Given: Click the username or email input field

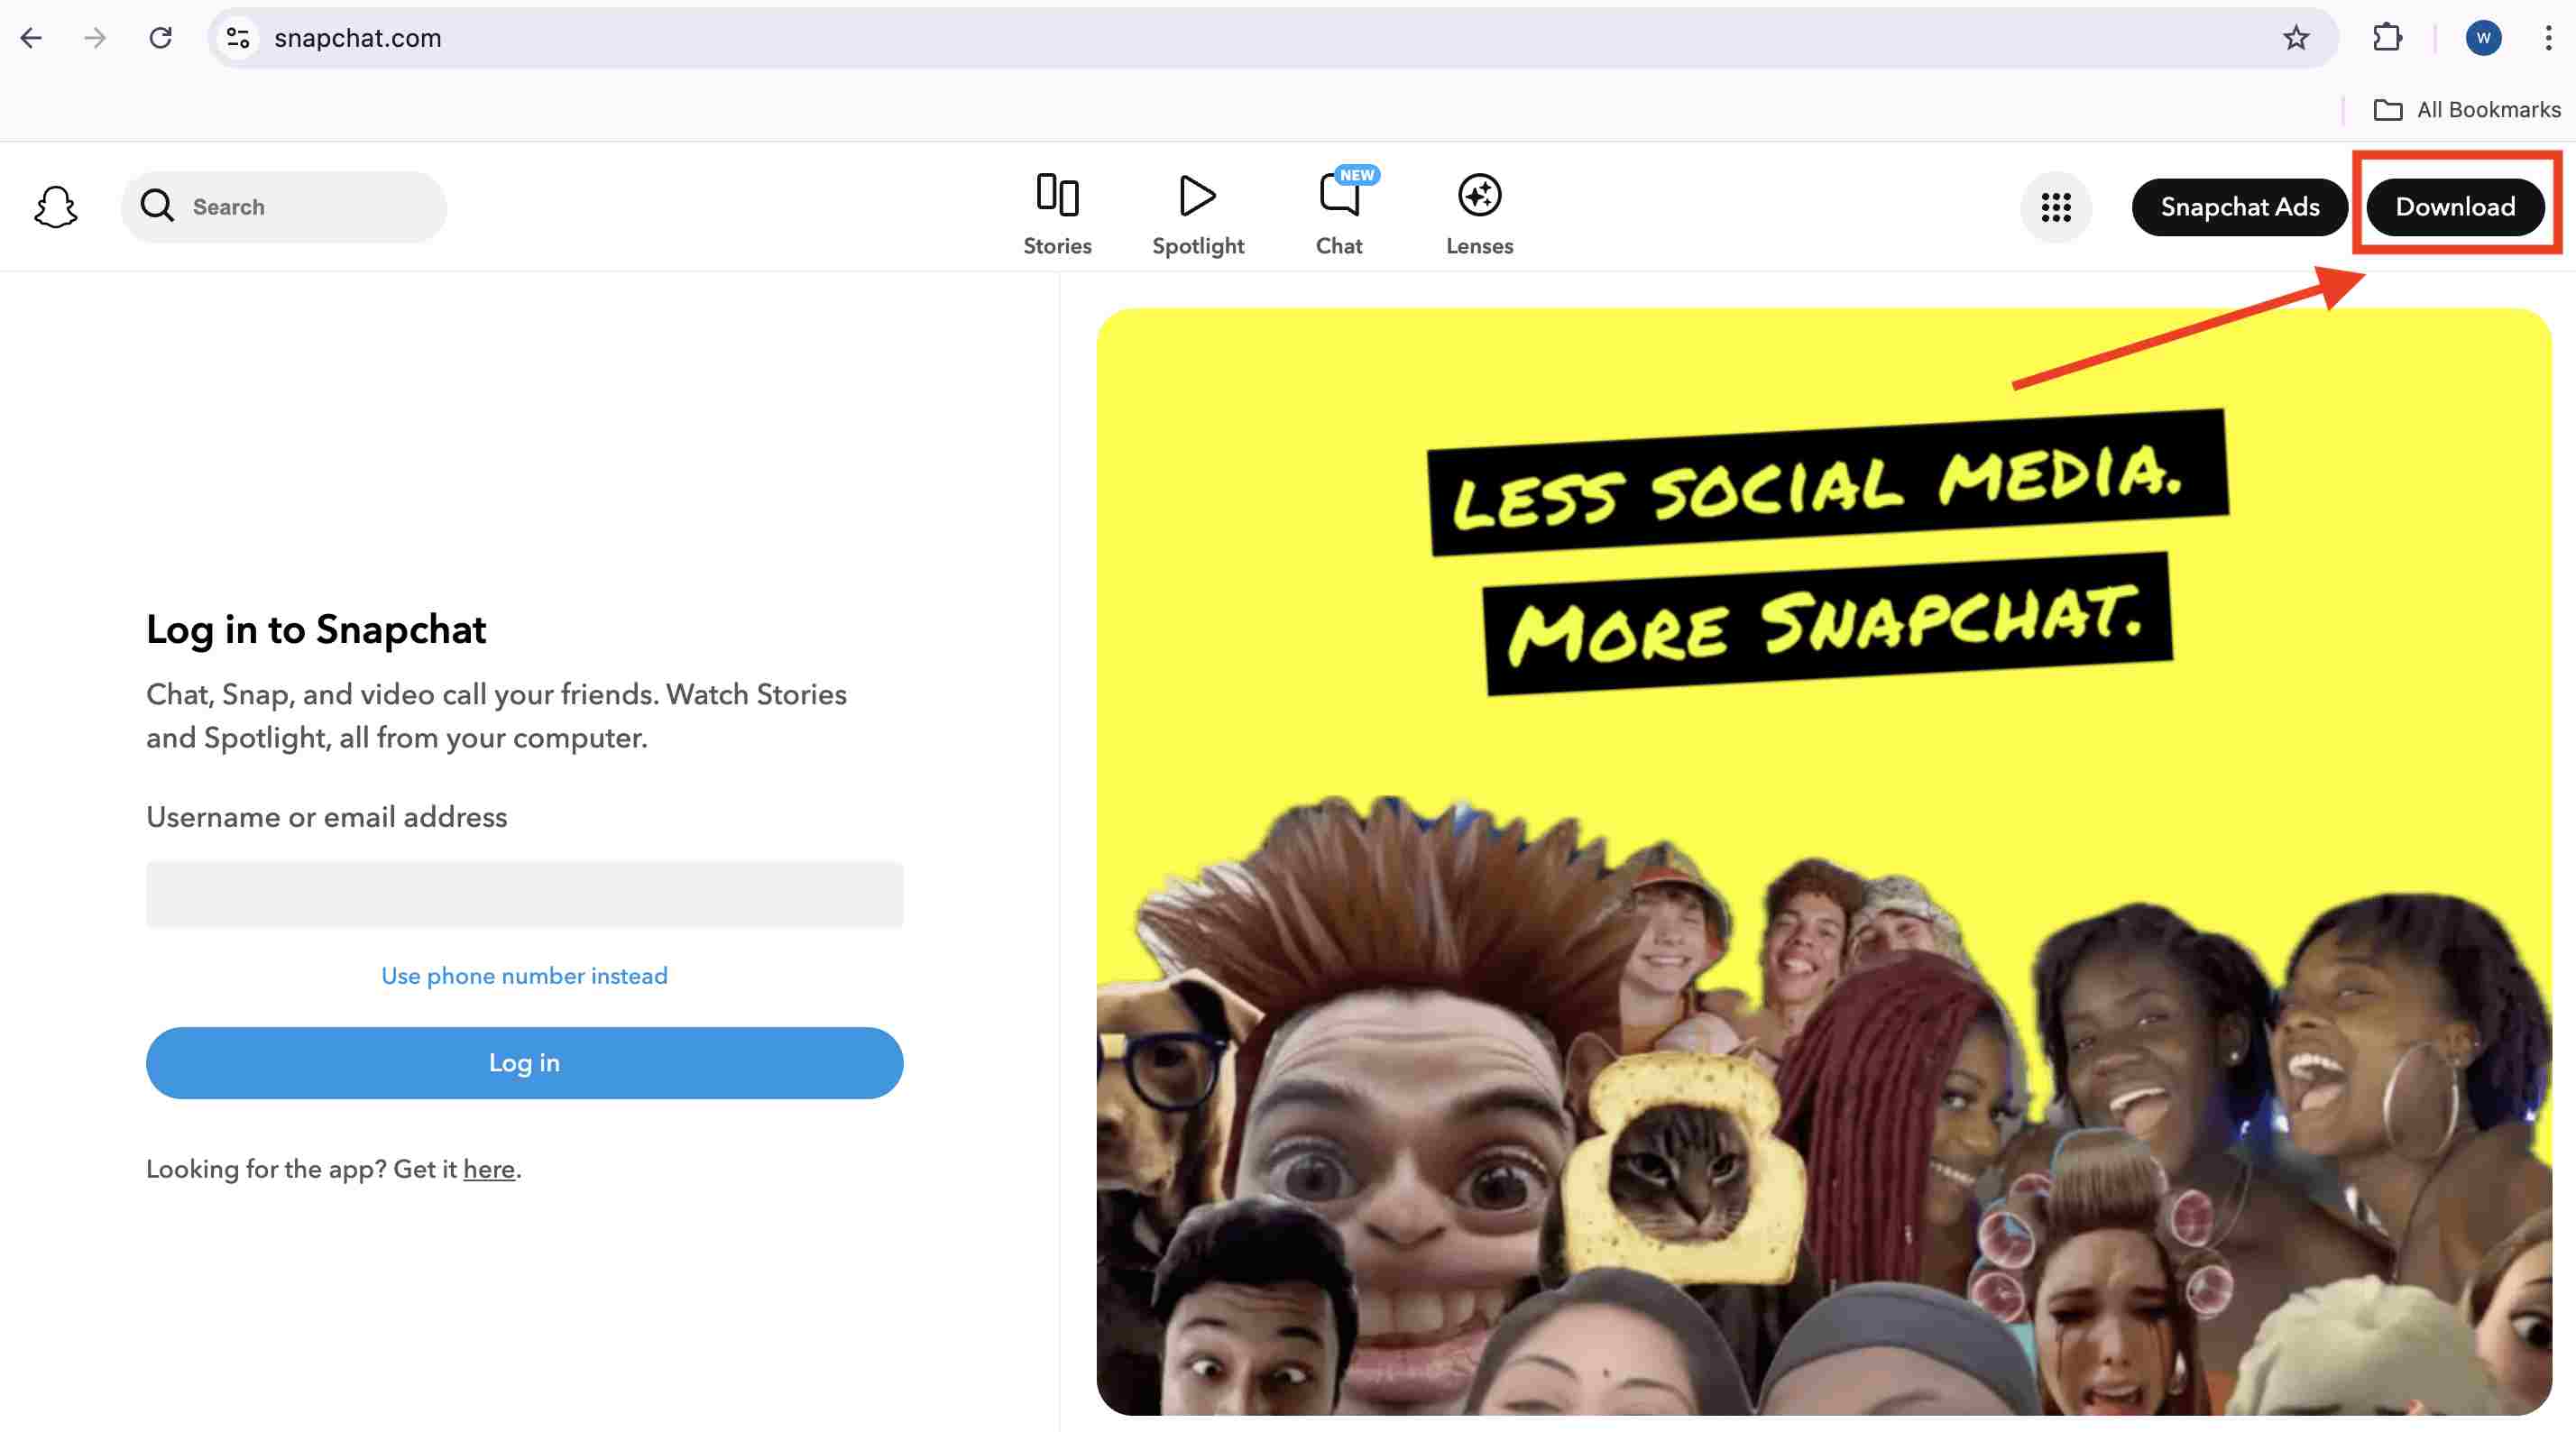Looking at the screenshot, I should click(524, 894).
